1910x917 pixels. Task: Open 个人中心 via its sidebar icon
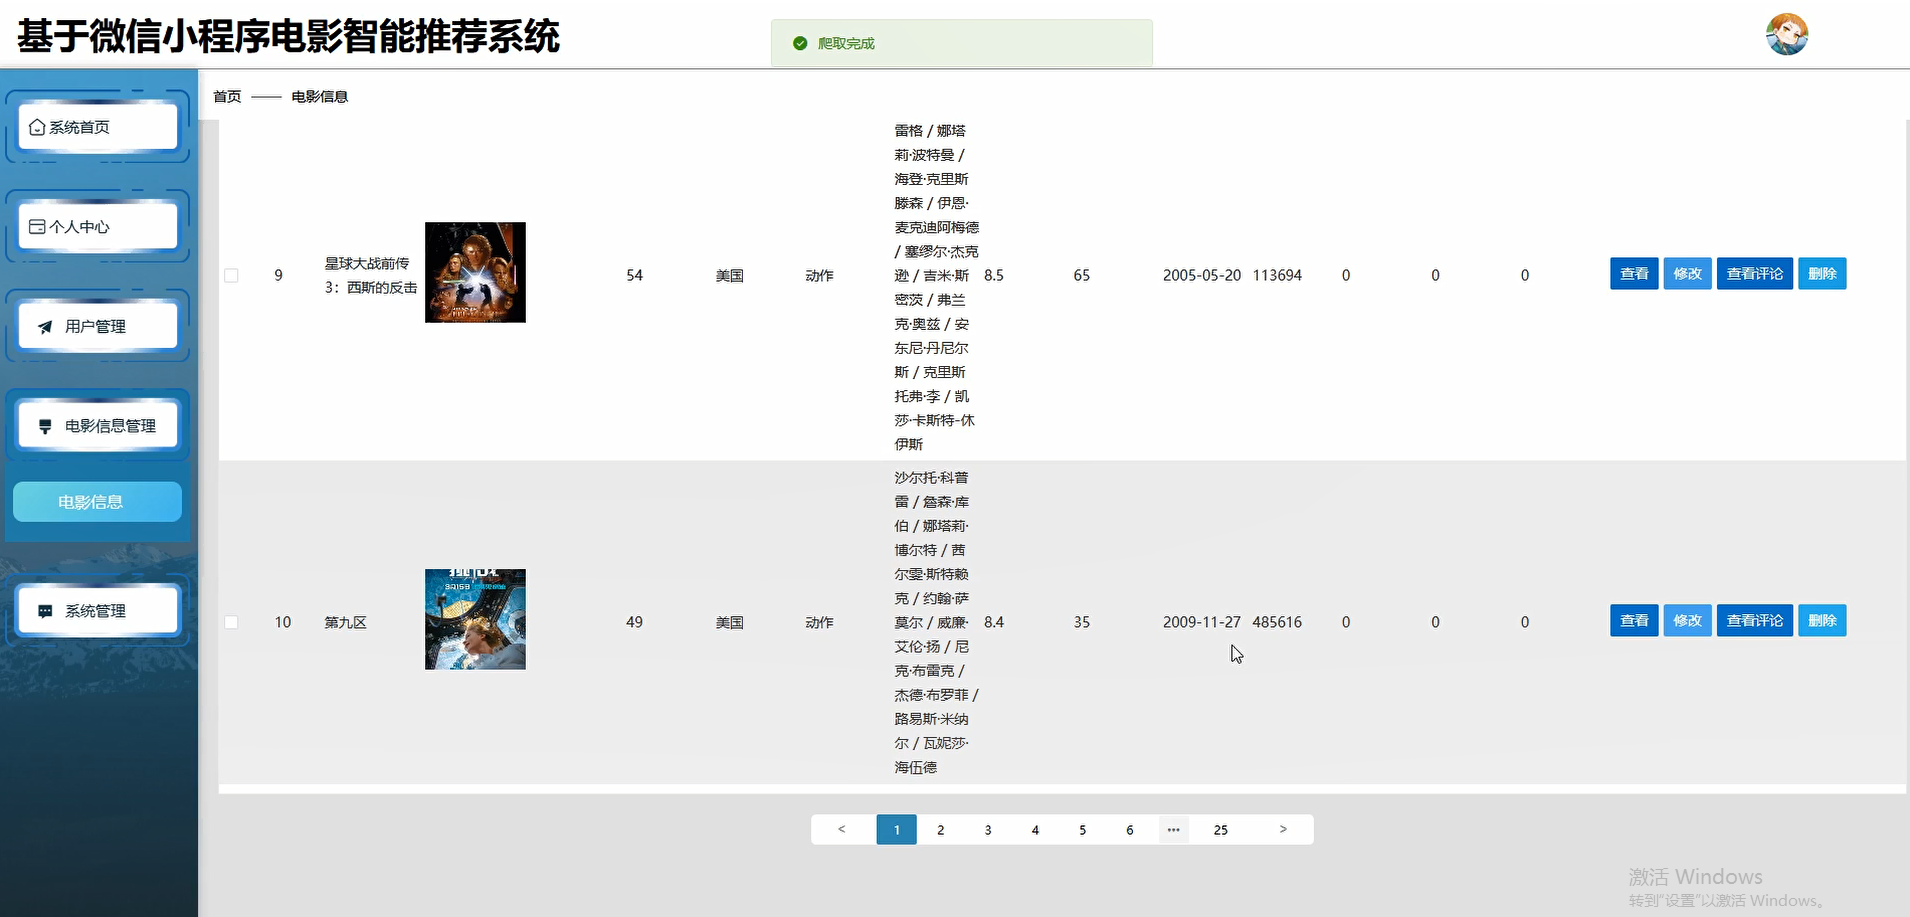[x=36, y=226]
